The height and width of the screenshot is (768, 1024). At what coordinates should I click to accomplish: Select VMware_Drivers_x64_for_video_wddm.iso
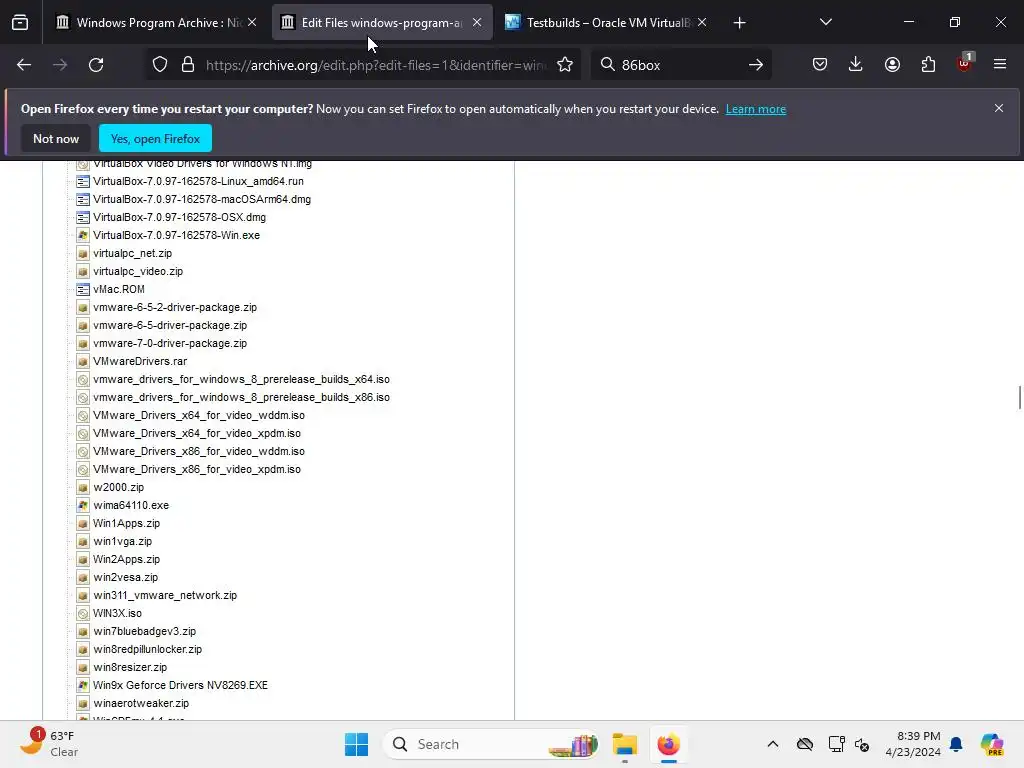[x=199, y=415]
